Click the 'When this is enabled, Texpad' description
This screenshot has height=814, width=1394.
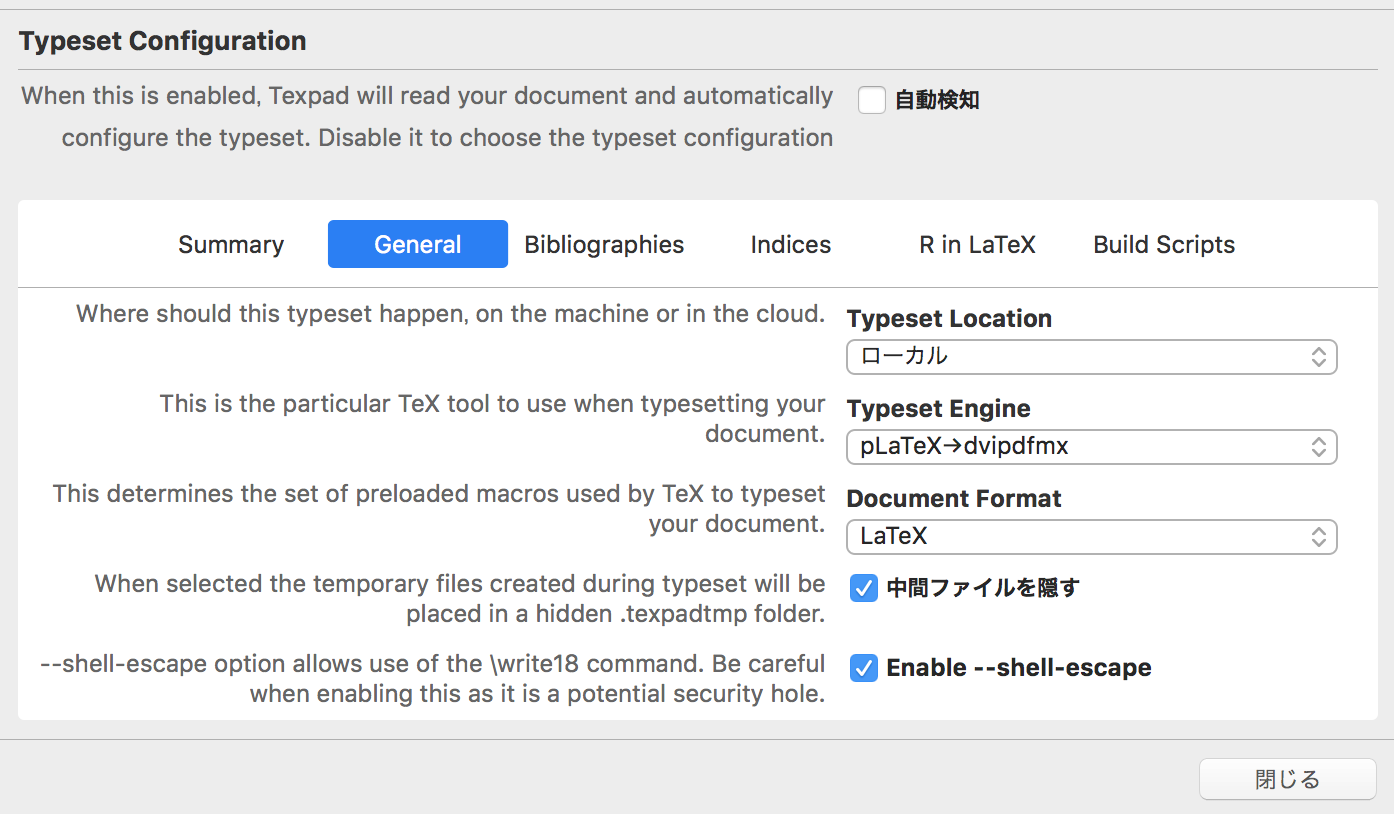tap(428, 117)
